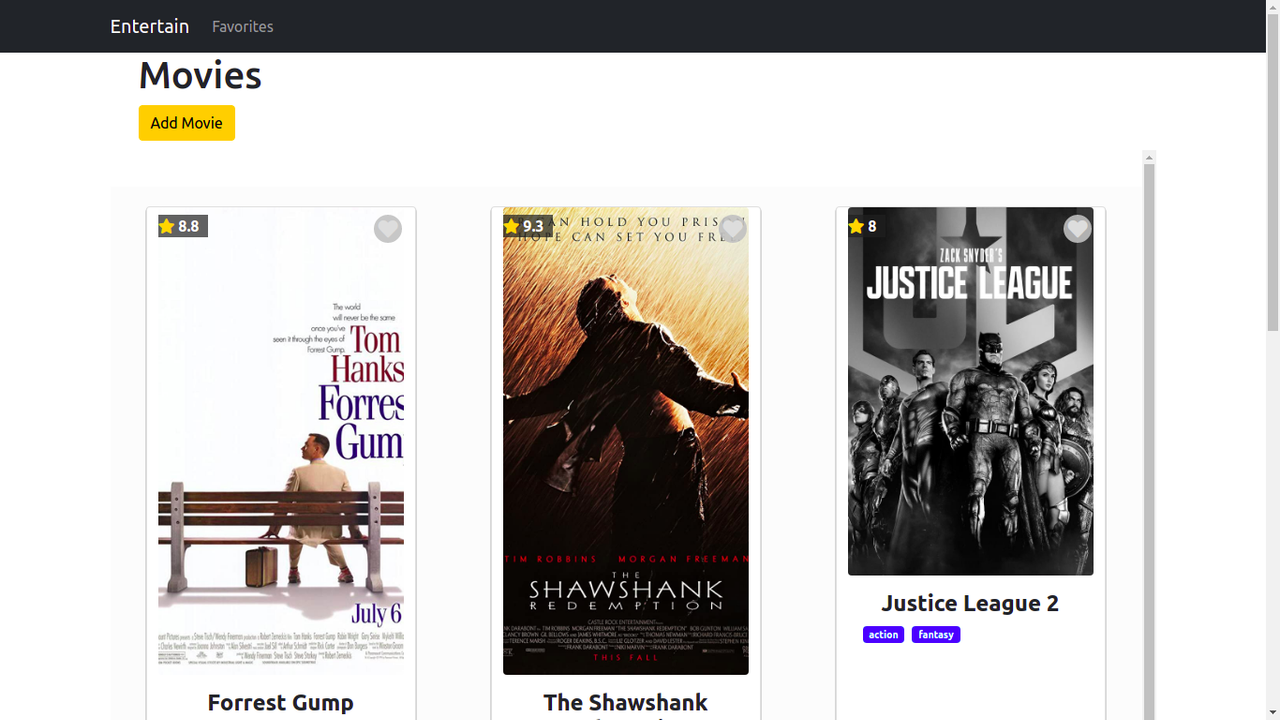
Task: Open the Justice League poster image
Action: coord(970,391)
